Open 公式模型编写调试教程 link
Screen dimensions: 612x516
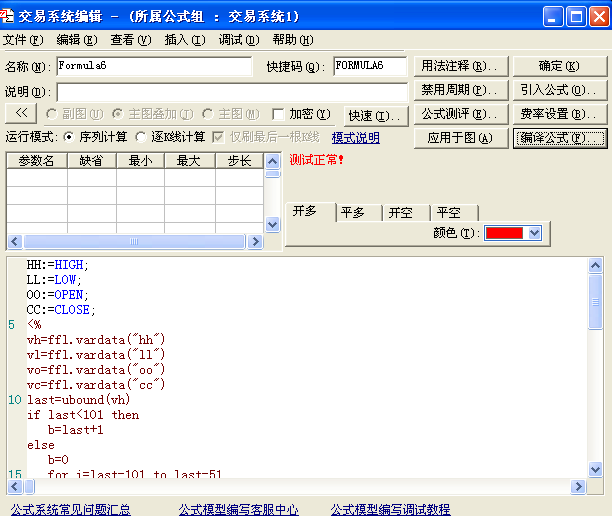tap(391, 509)
